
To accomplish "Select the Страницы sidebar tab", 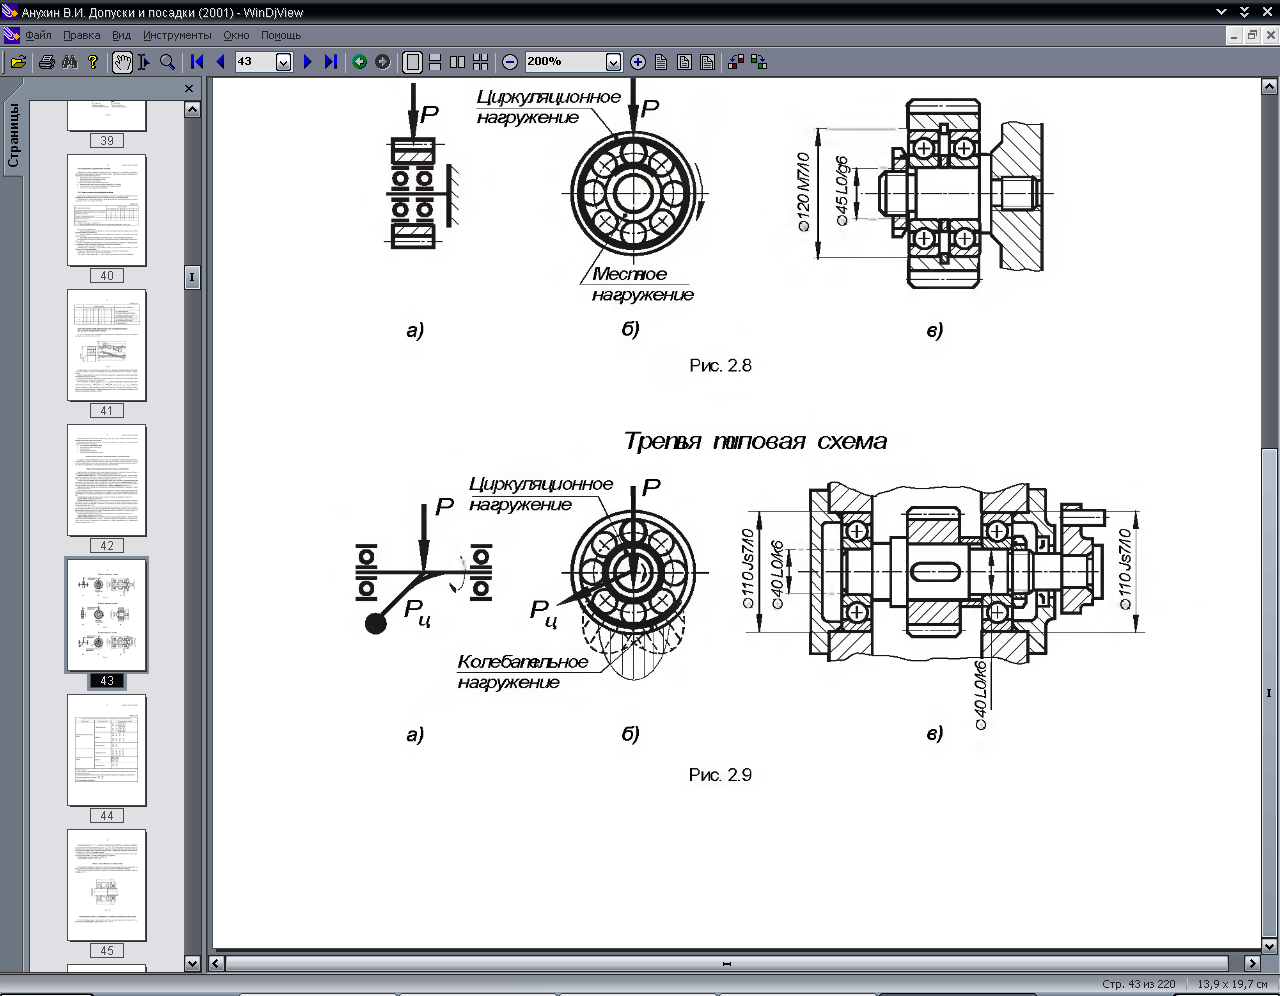I will tap(13, 135).
